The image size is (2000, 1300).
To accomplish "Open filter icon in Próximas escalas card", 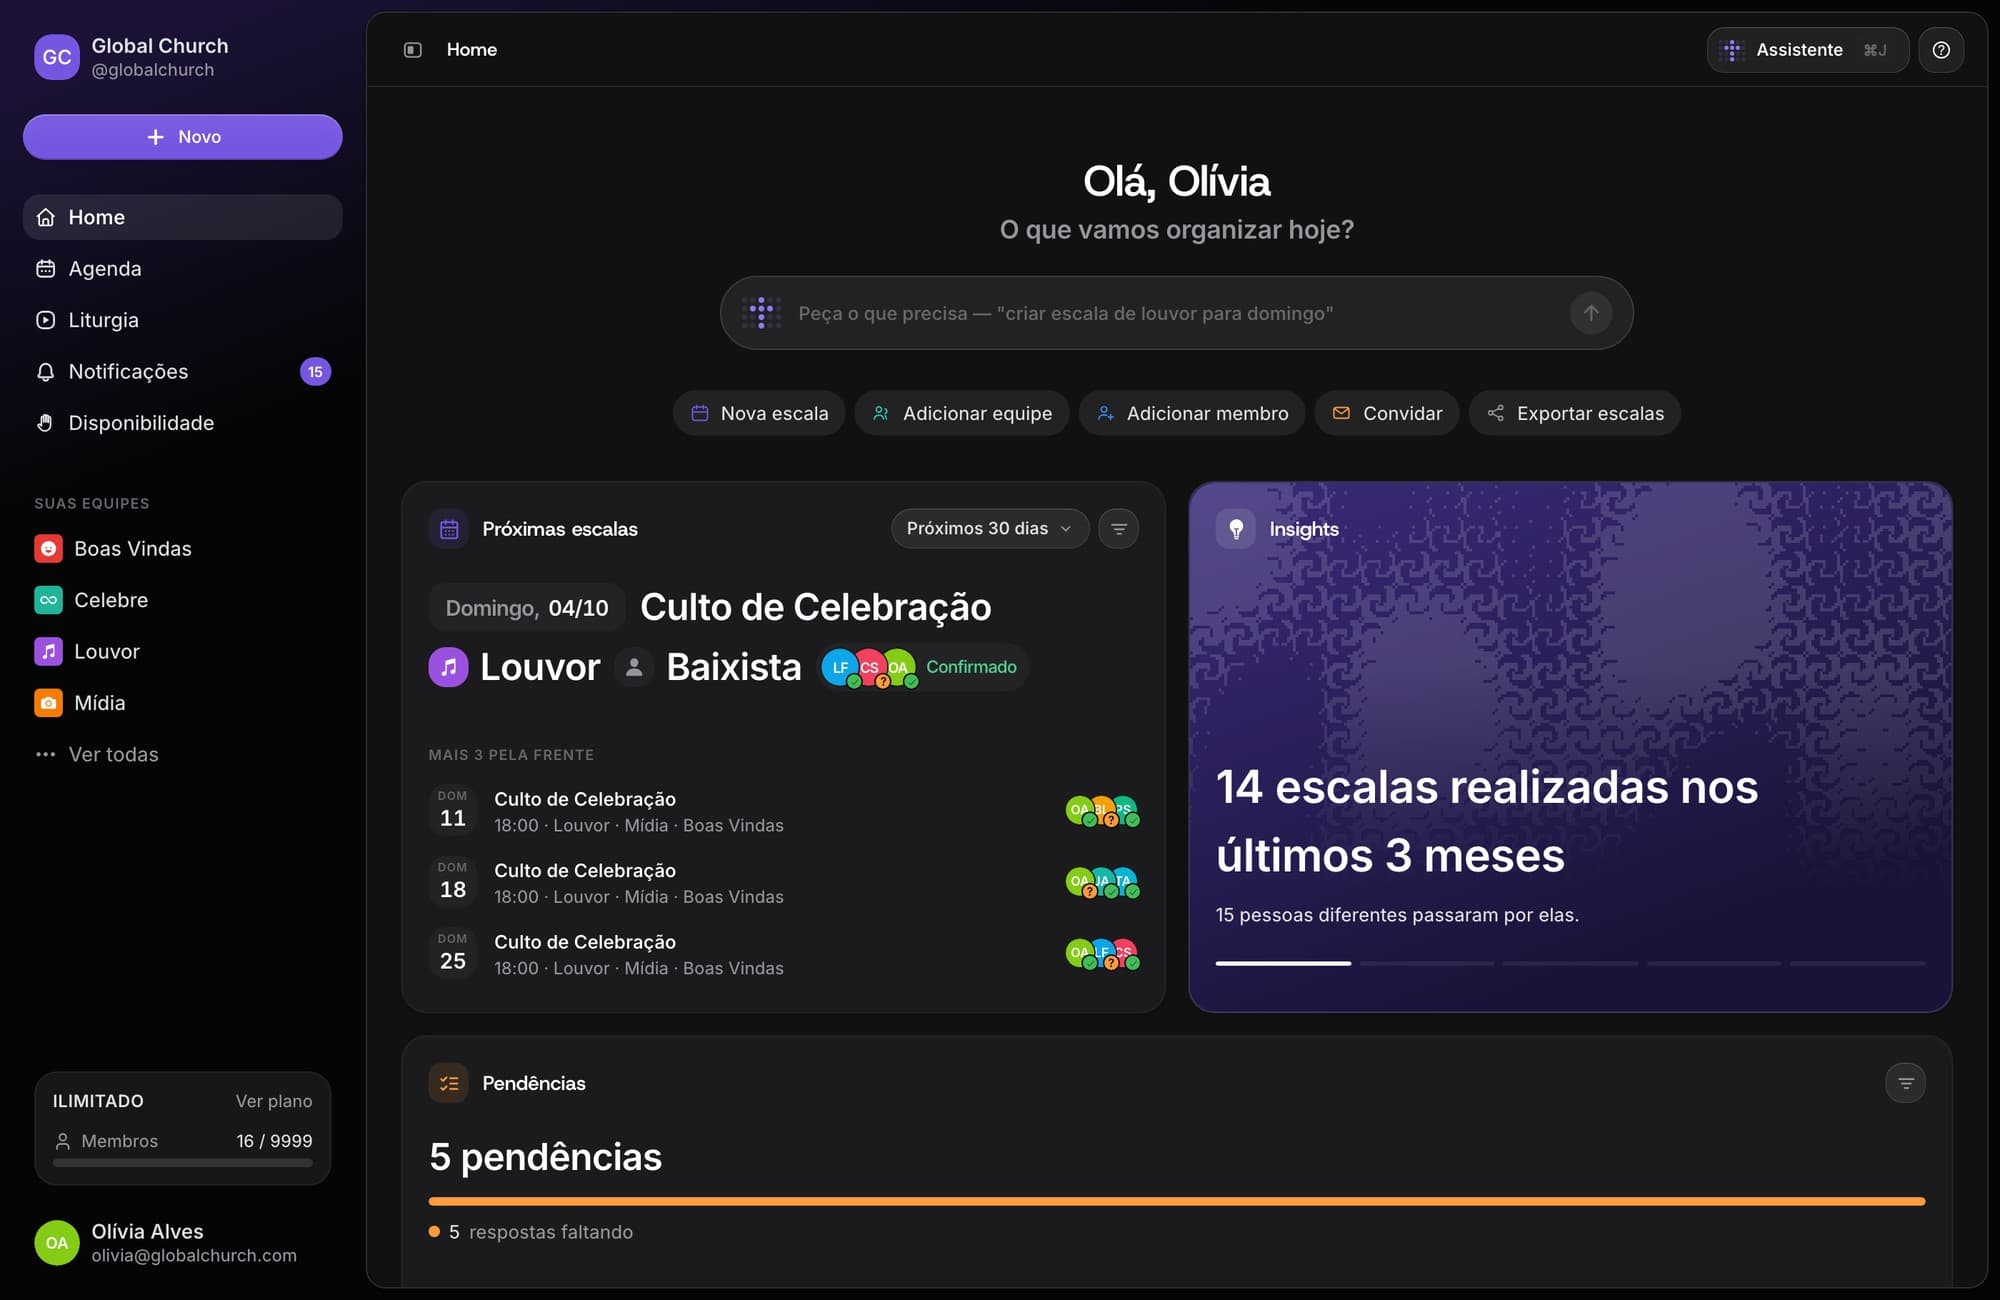I will (x=1119, y=529).
